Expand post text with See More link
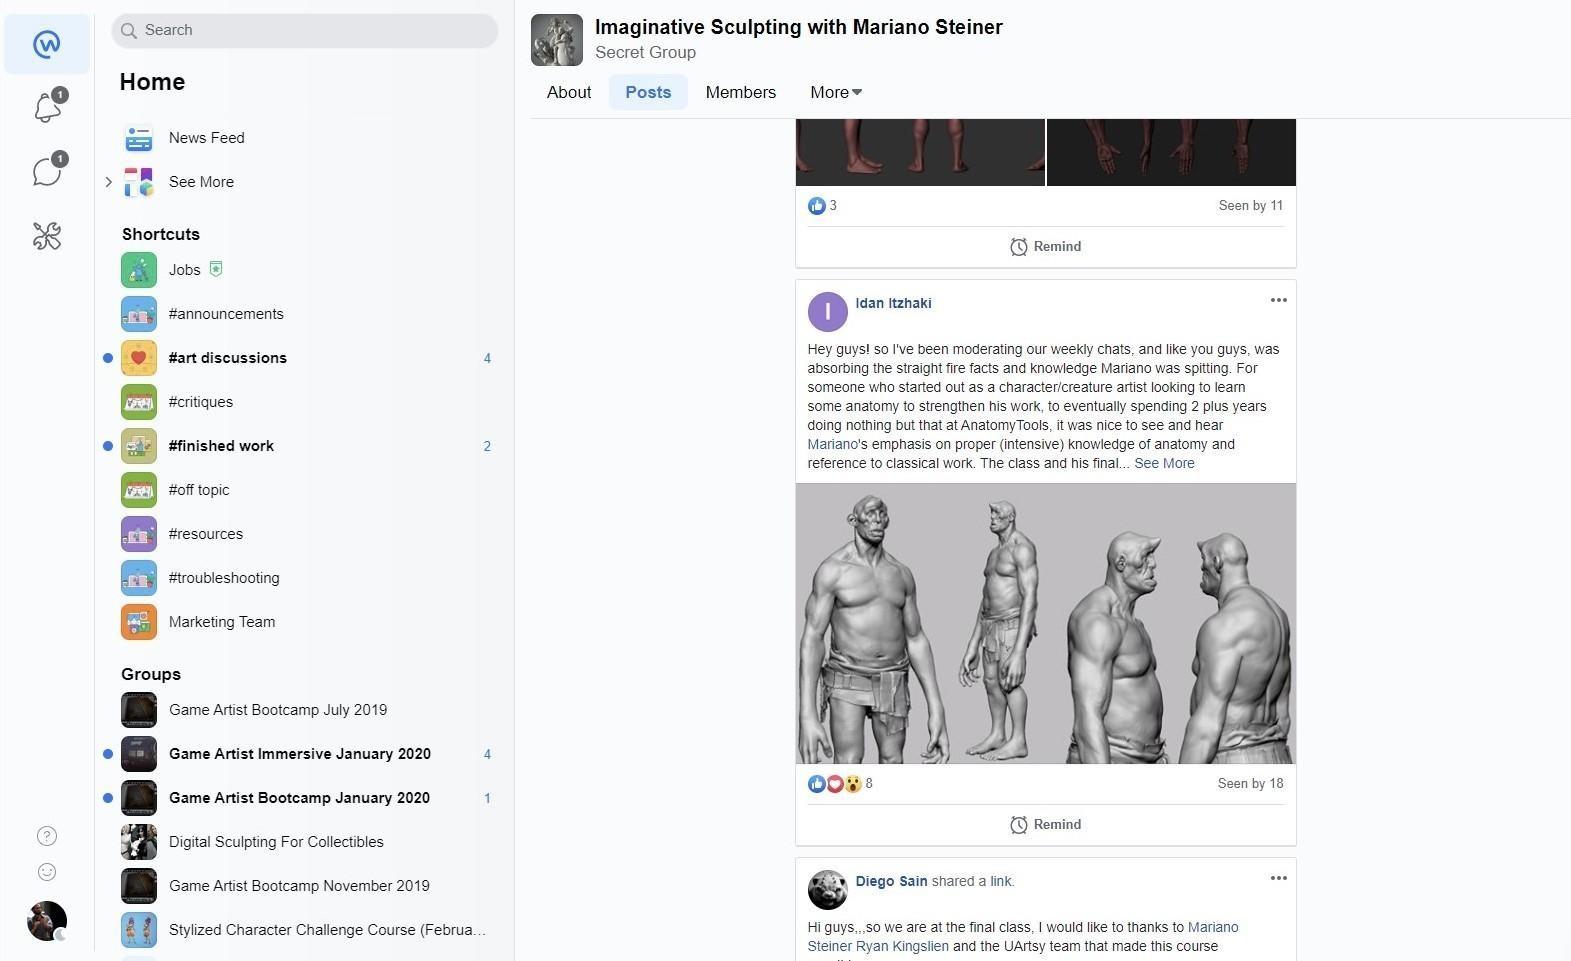The width and height of the screenshot is (1571, 961). click(1164, 463)
